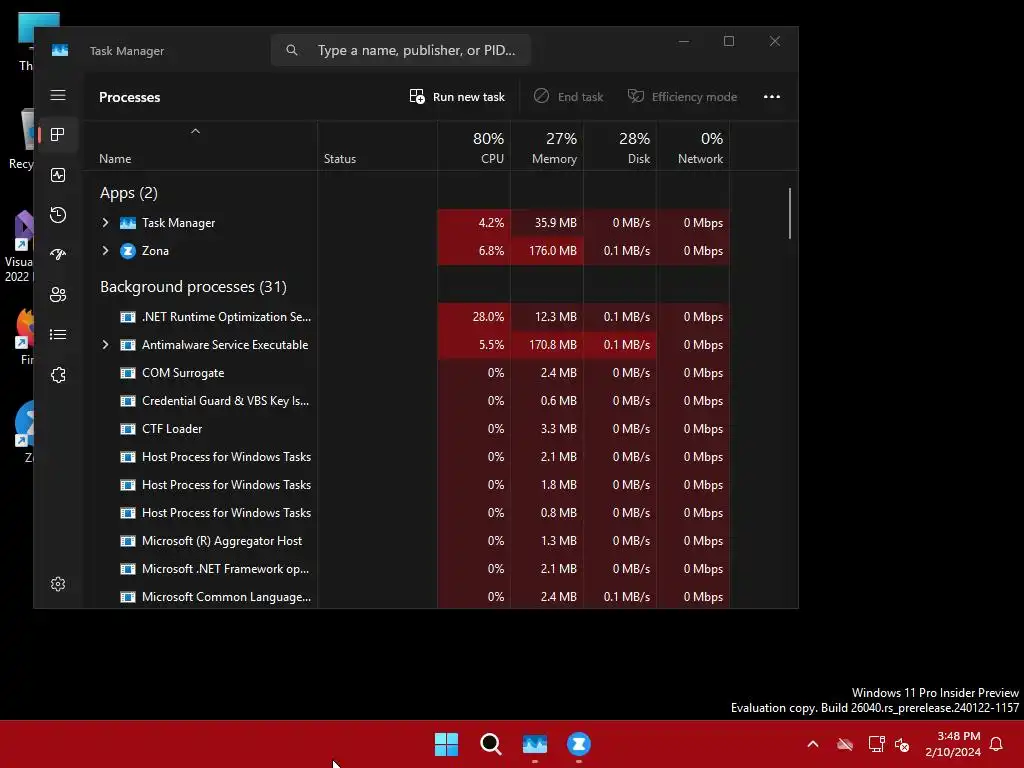Sort processes by Memory column
Screen dimensions: 1024x768
point(547,147)
